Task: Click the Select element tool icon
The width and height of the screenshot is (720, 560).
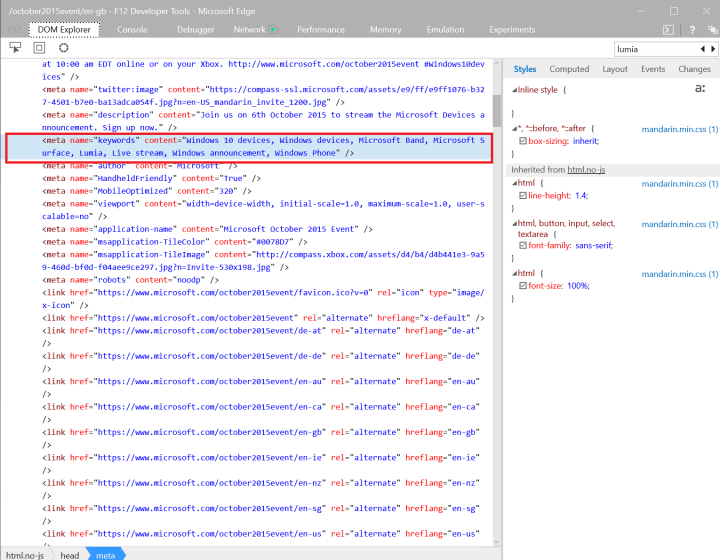Action: [15, 47]
